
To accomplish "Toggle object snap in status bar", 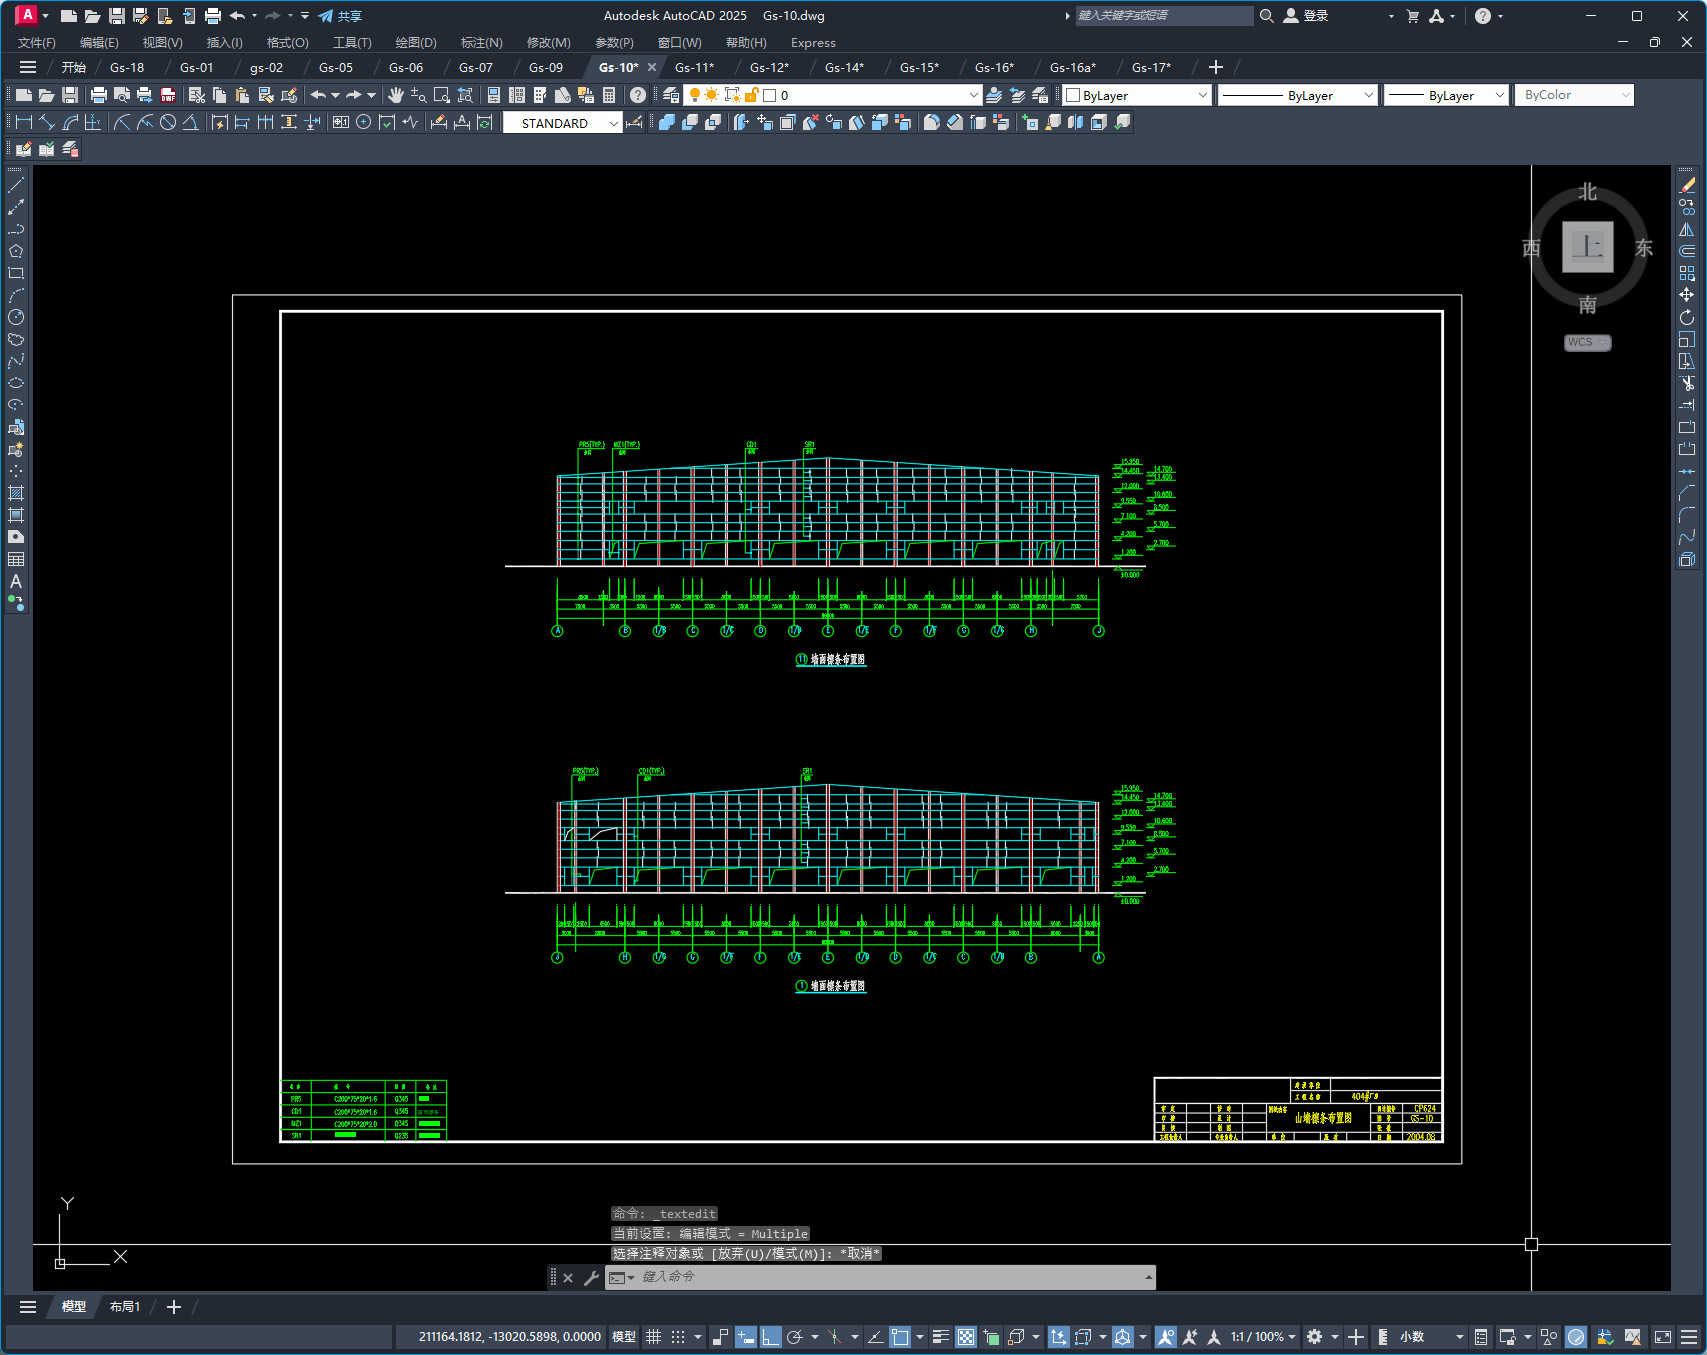I will pos(900,1337).
